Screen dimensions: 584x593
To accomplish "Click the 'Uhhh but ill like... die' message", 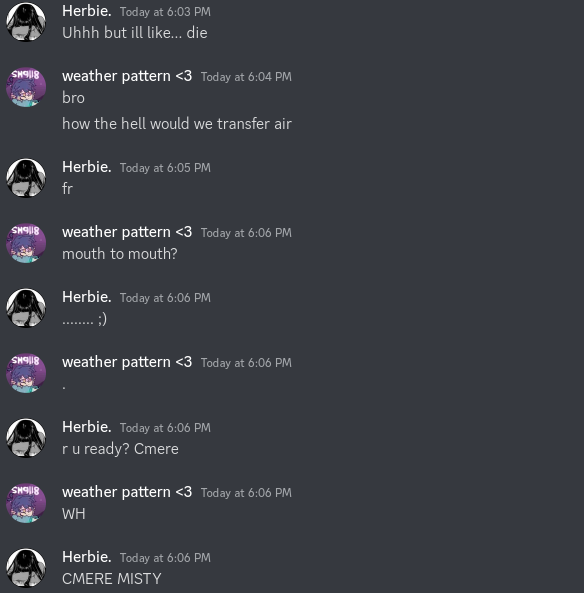I will click(135, 33).
